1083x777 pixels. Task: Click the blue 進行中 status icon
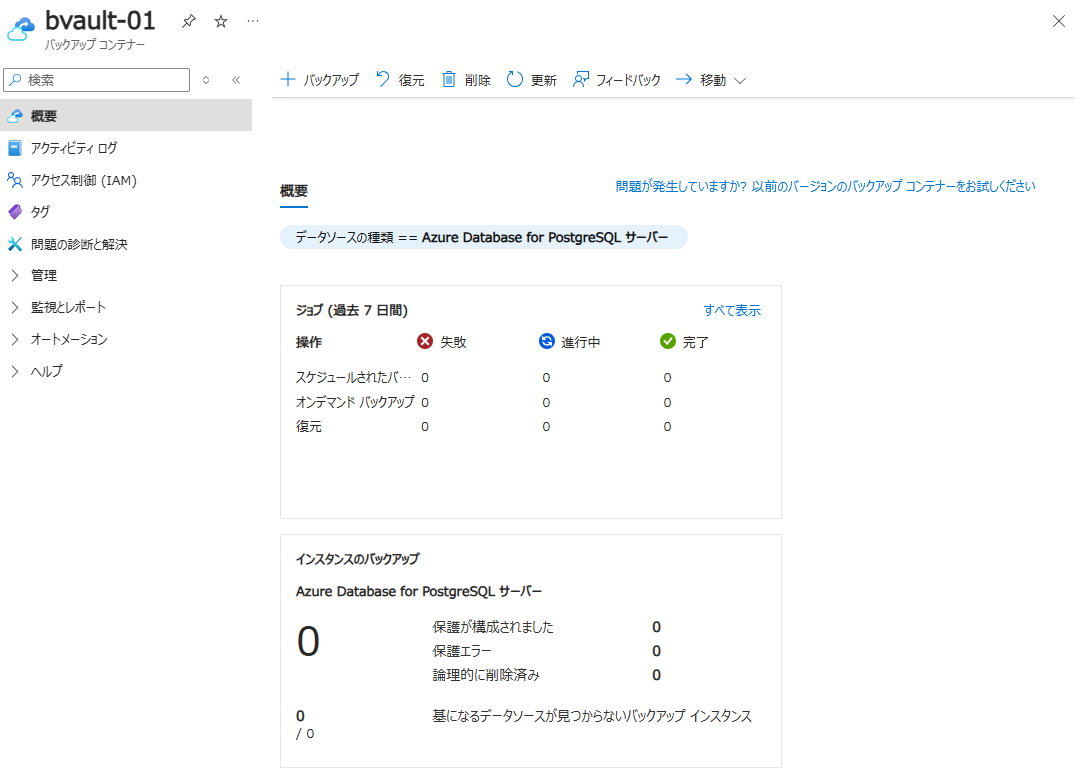tap(546, 341)
